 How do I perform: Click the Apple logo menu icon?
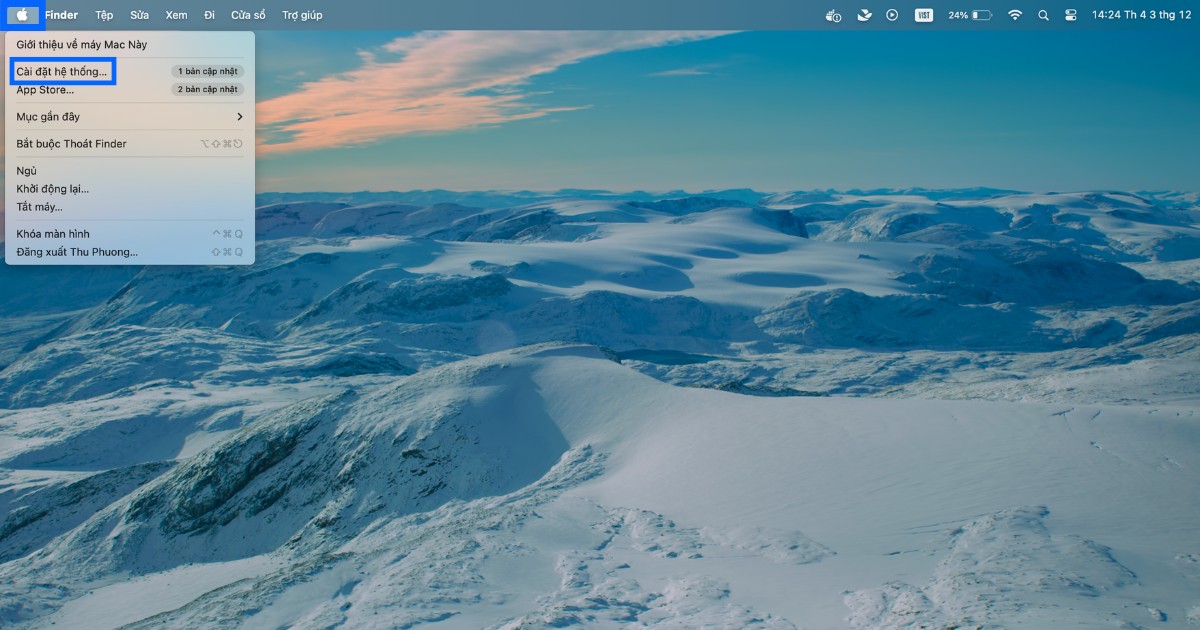tap(22, 15)
